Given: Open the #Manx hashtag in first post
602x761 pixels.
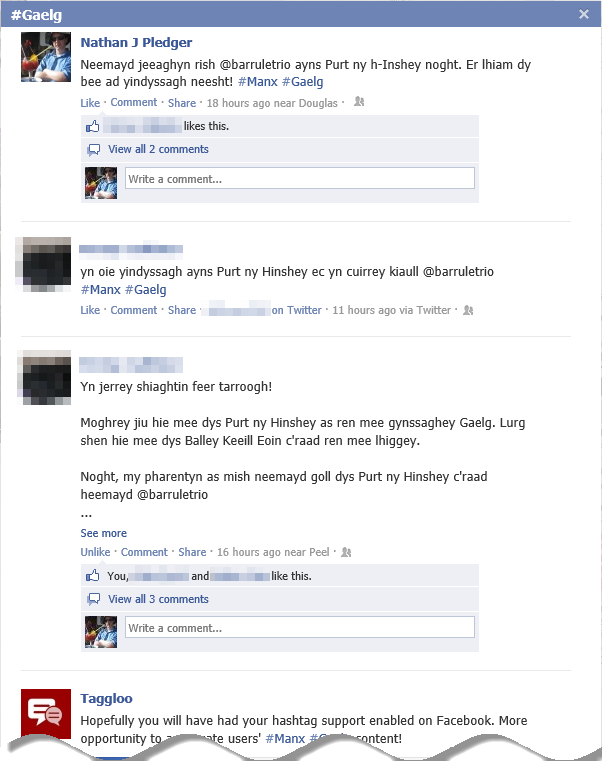Looking at the screenshot, I should [x=258, y=82].
